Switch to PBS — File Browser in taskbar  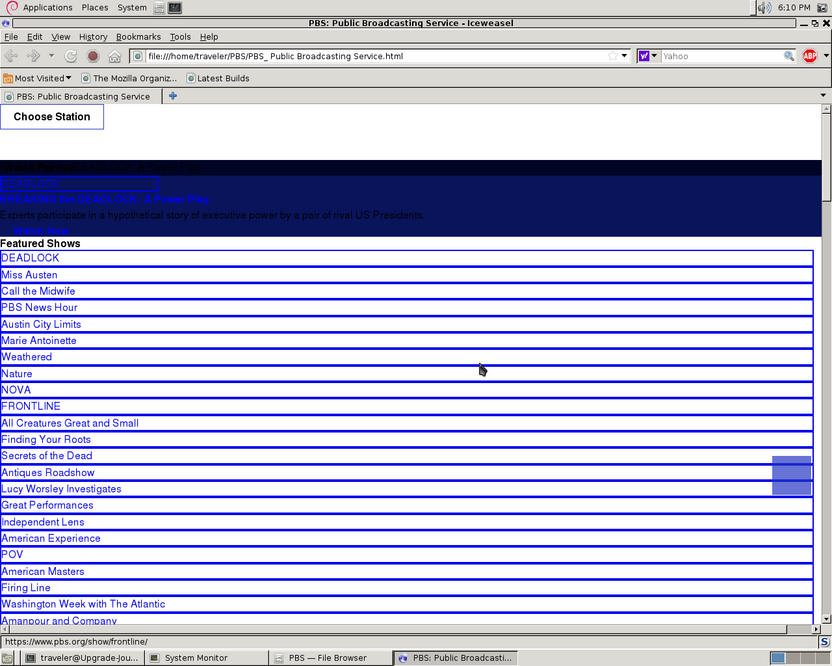pos(331,658)
